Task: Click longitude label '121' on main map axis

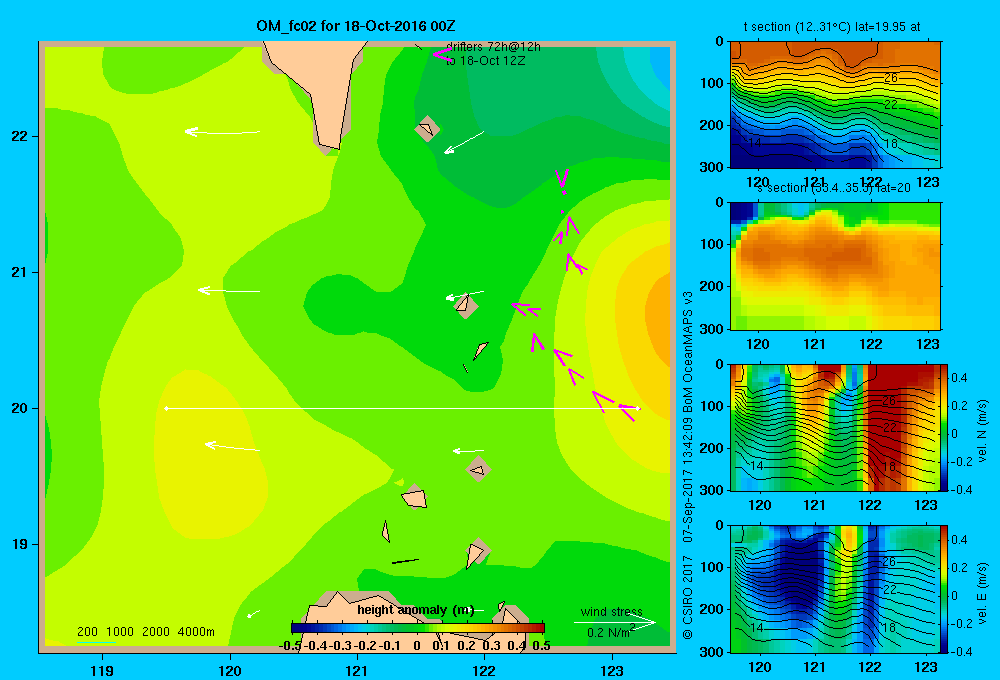Action: (357, 670)
